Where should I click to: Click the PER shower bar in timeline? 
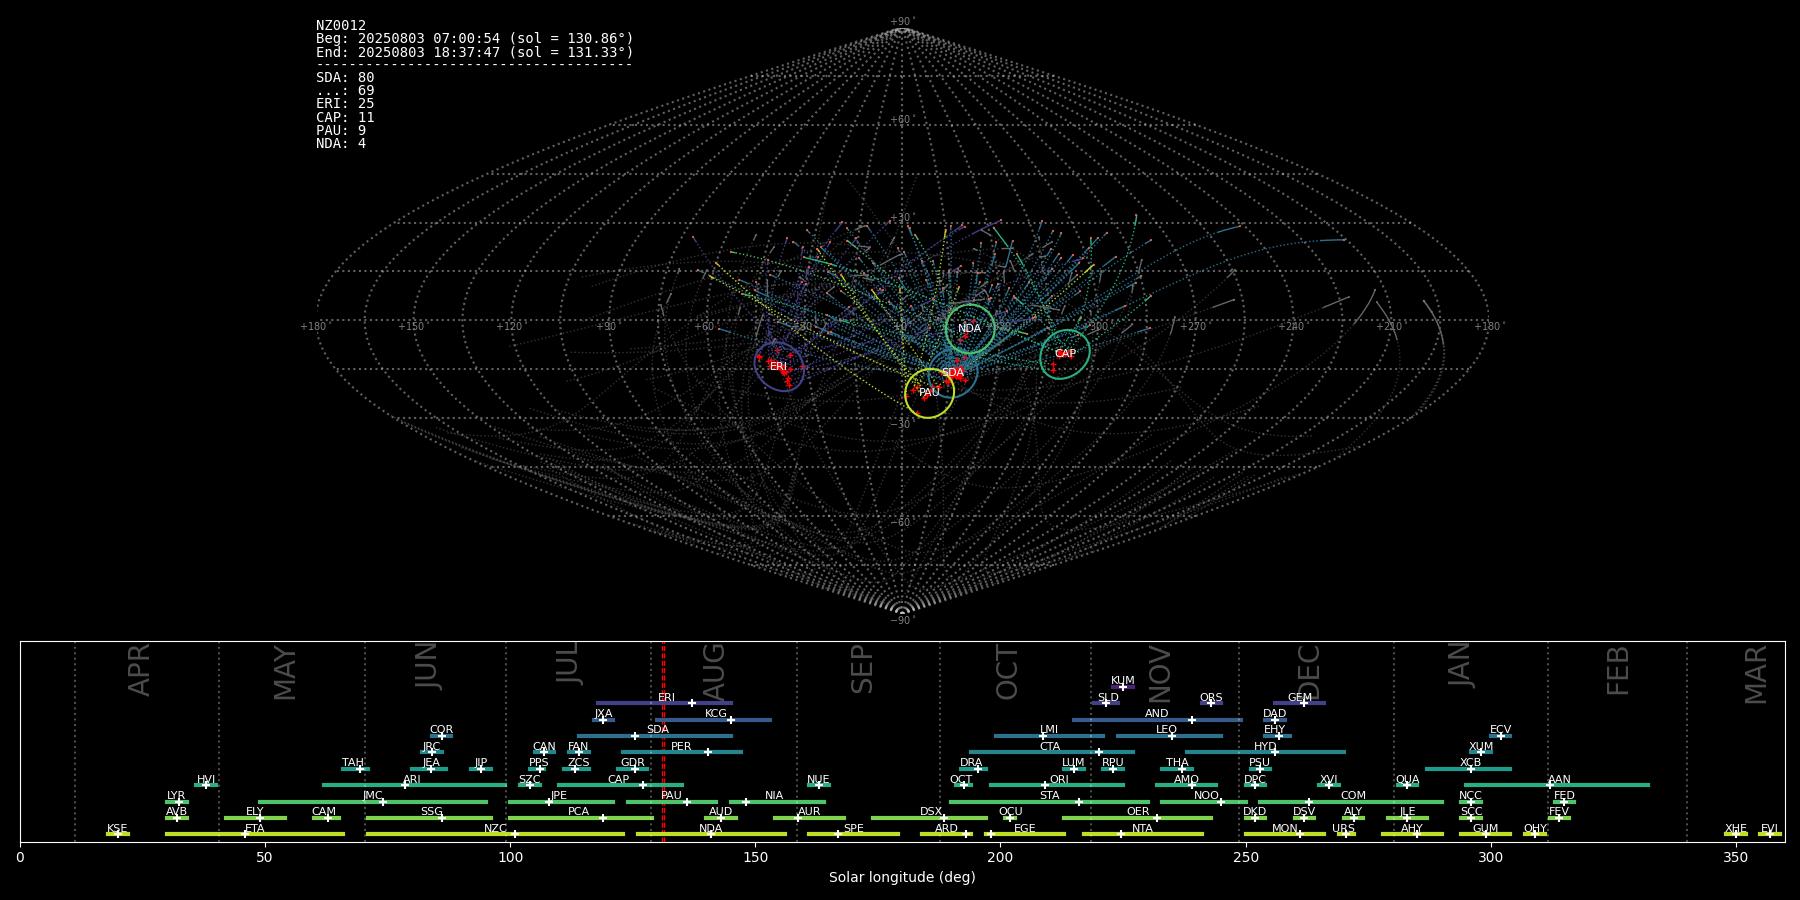click(x=682, y=752)
